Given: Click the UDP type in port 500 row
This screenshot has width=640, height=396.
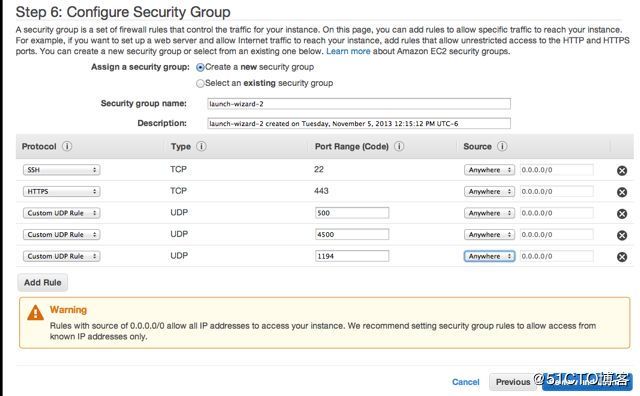Looking at the screenshot, I should coord(179,213).
